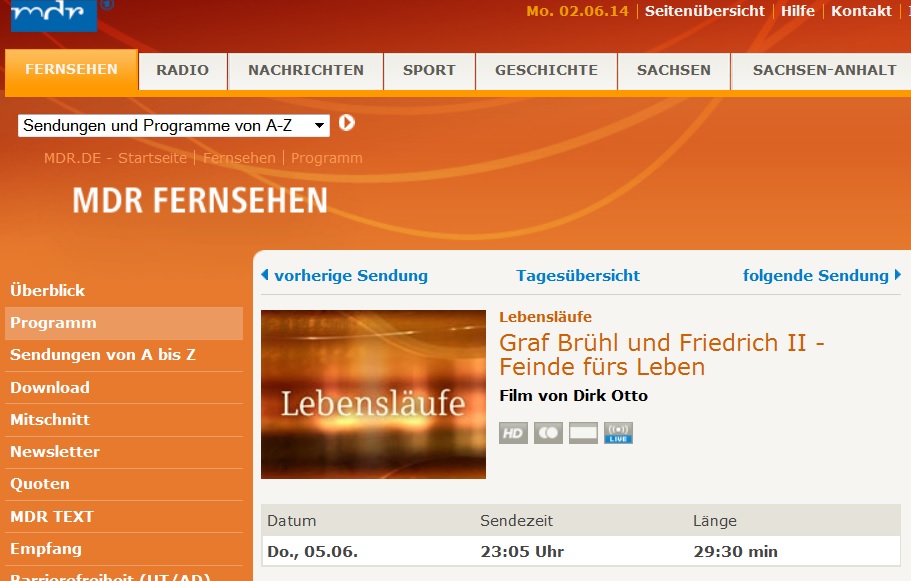The width and height of the screenshot is (911, 581).
Task: Click the left arrow before vorherige Sendung
Action: (x=265, y=275)
